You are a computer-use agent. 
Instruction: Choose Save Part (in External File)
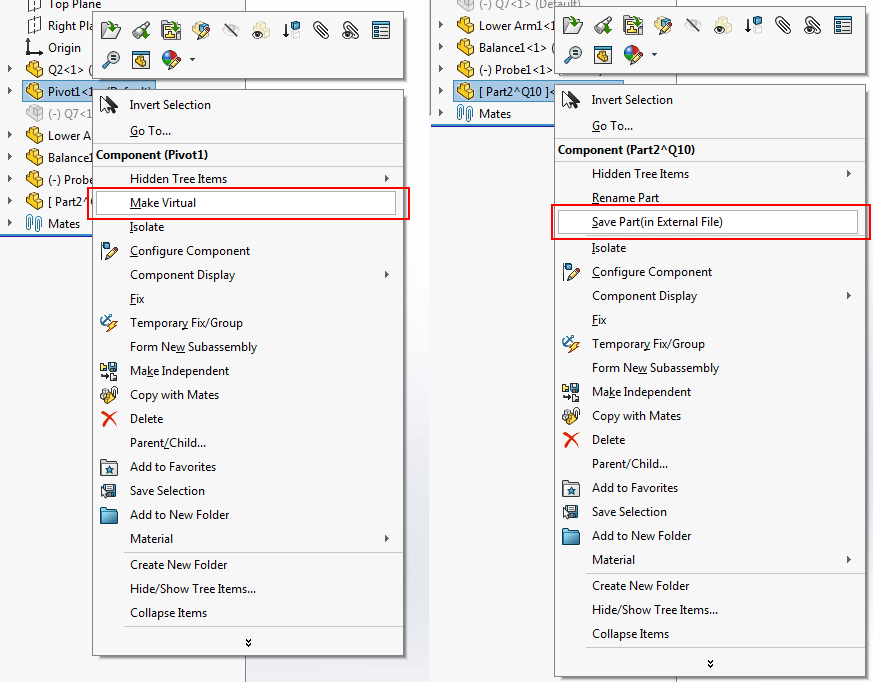(657, 222)
